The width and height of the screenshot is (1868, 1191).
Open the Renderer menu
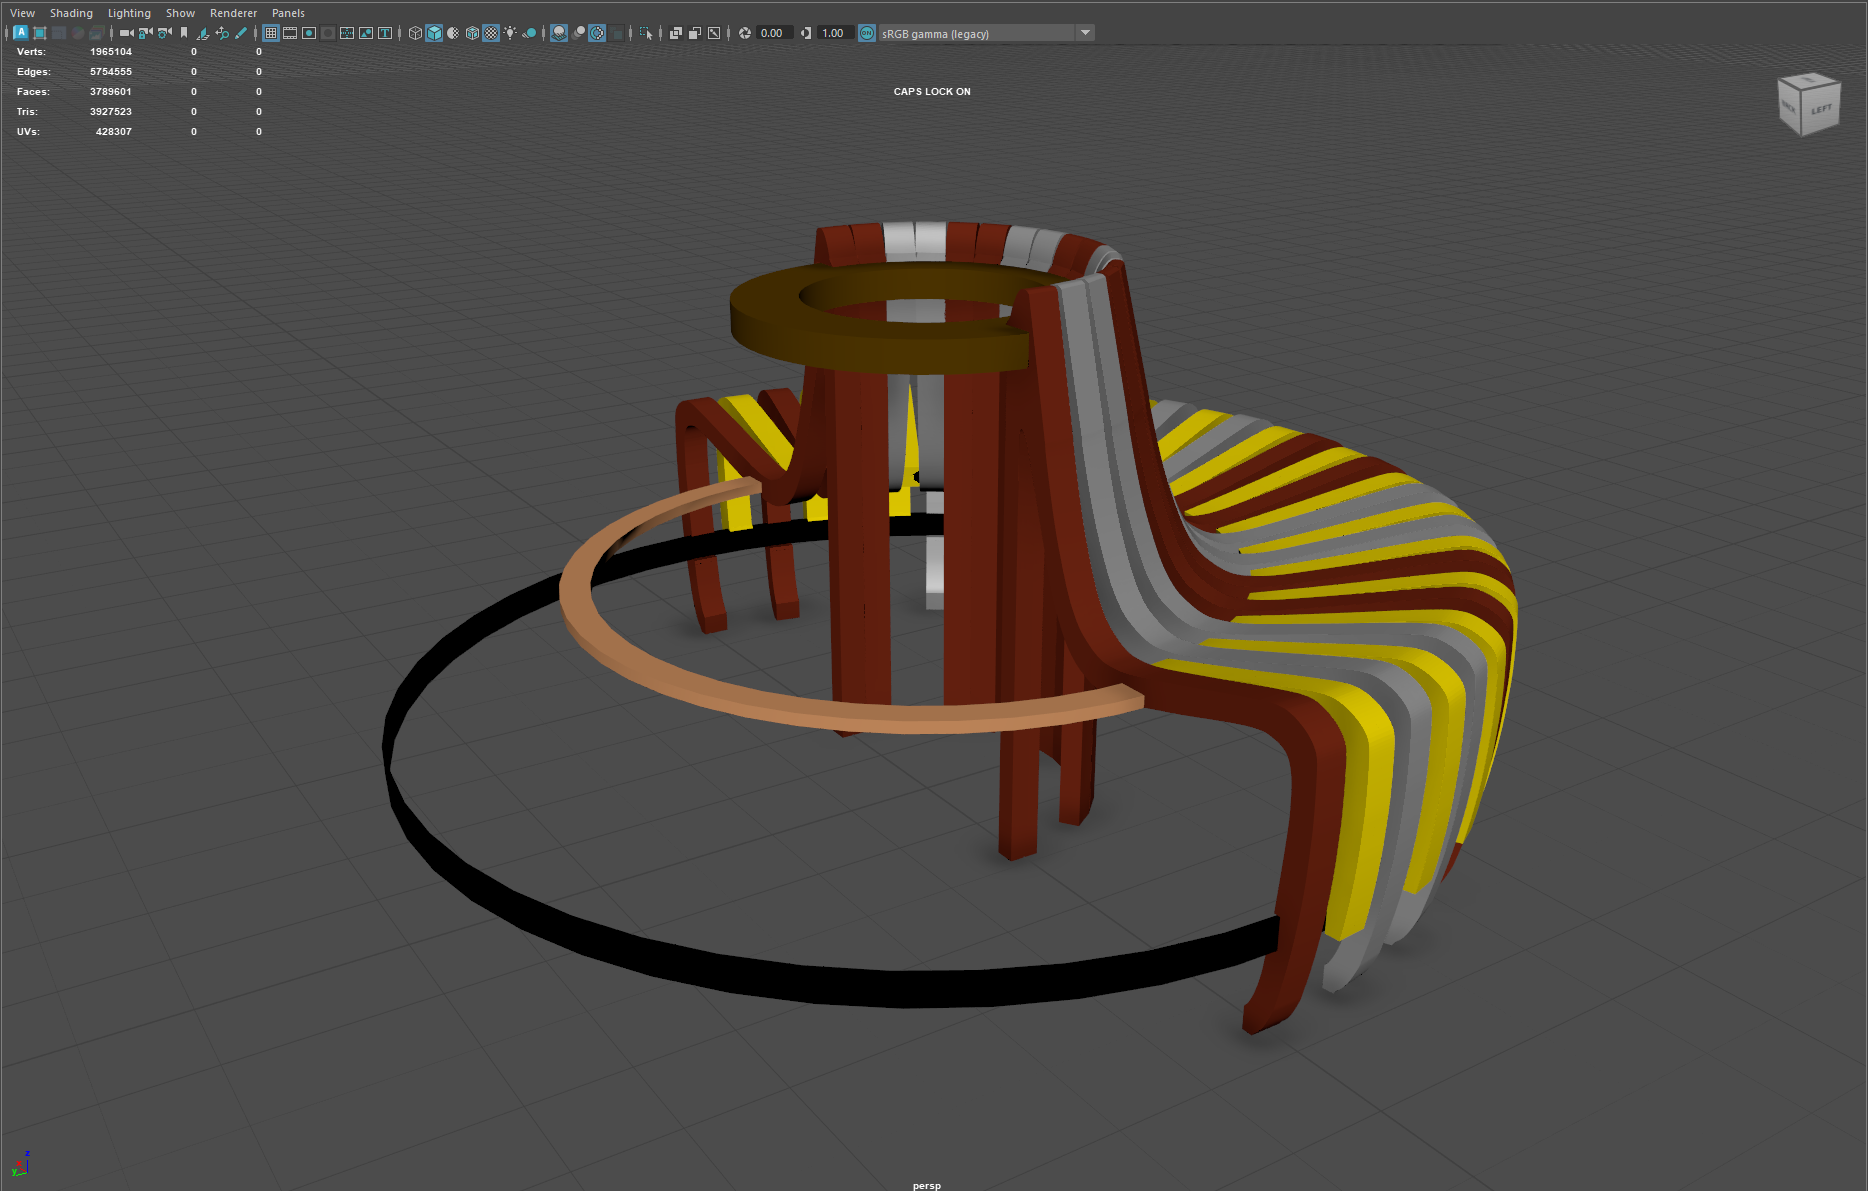[233, 12]
